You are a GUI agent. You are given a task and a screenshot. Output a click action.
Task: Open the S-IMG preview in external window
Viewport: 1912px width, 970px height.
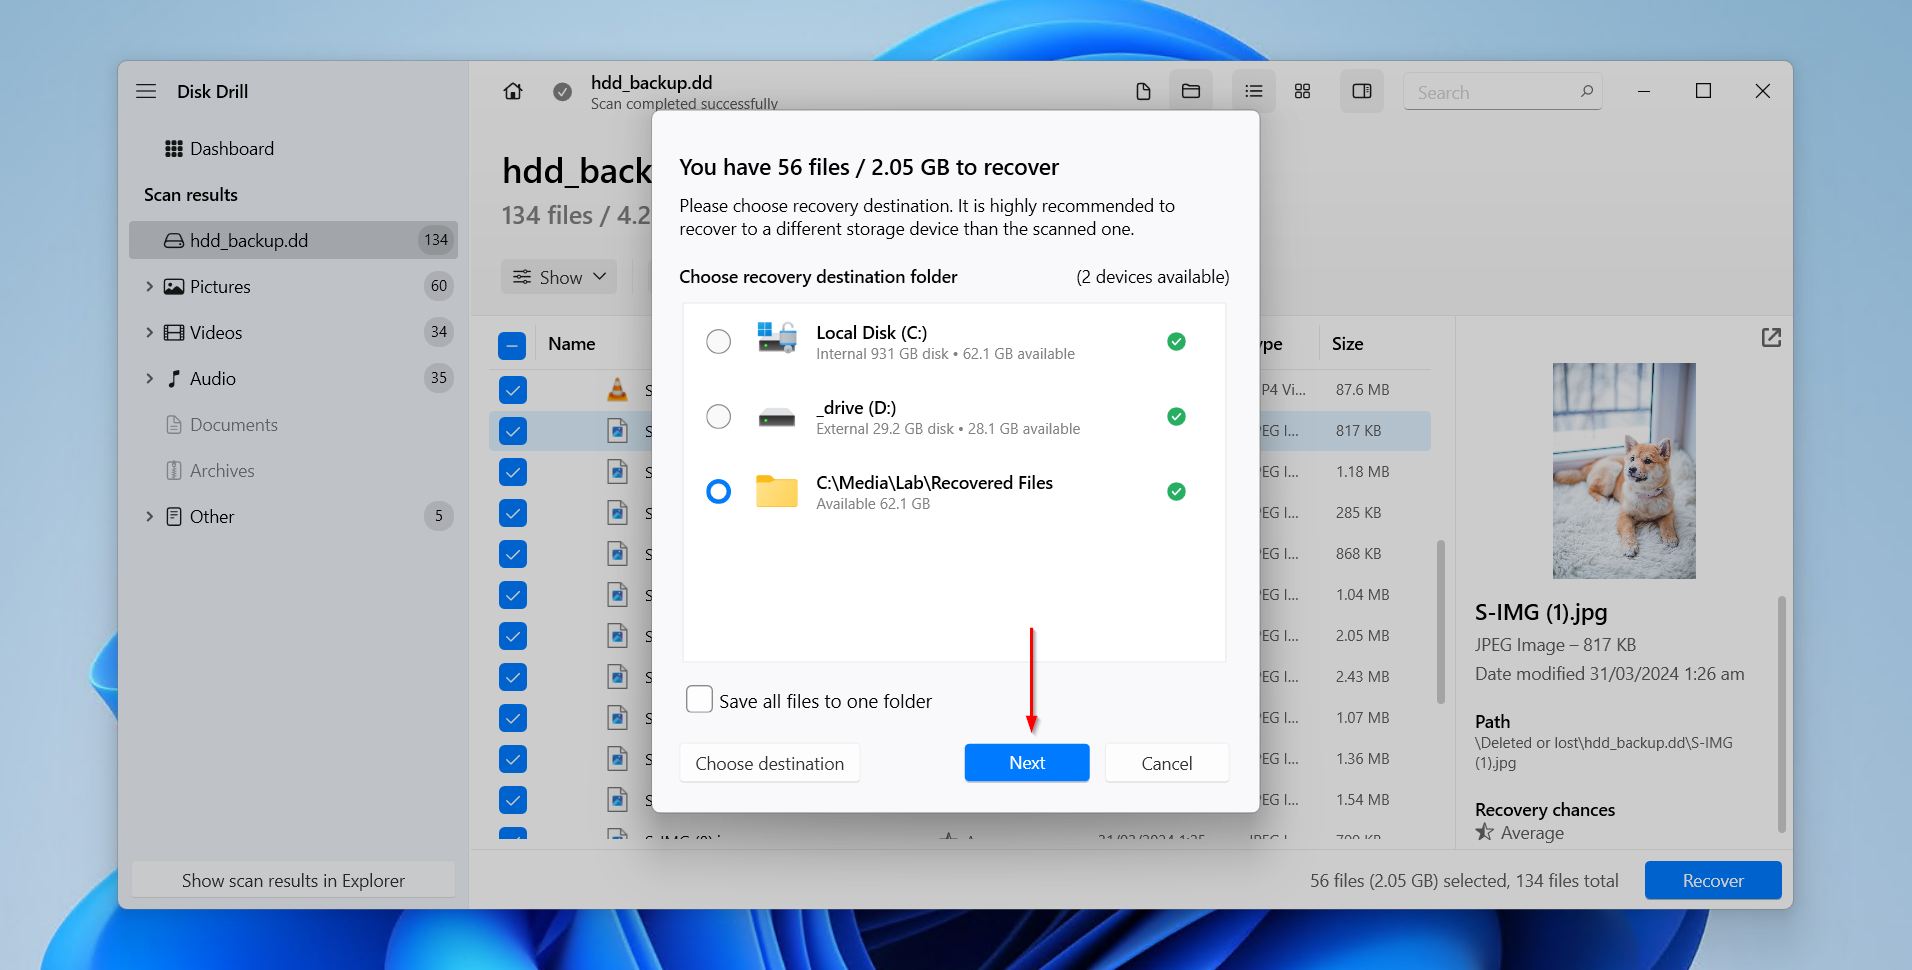pos(1771,338)
